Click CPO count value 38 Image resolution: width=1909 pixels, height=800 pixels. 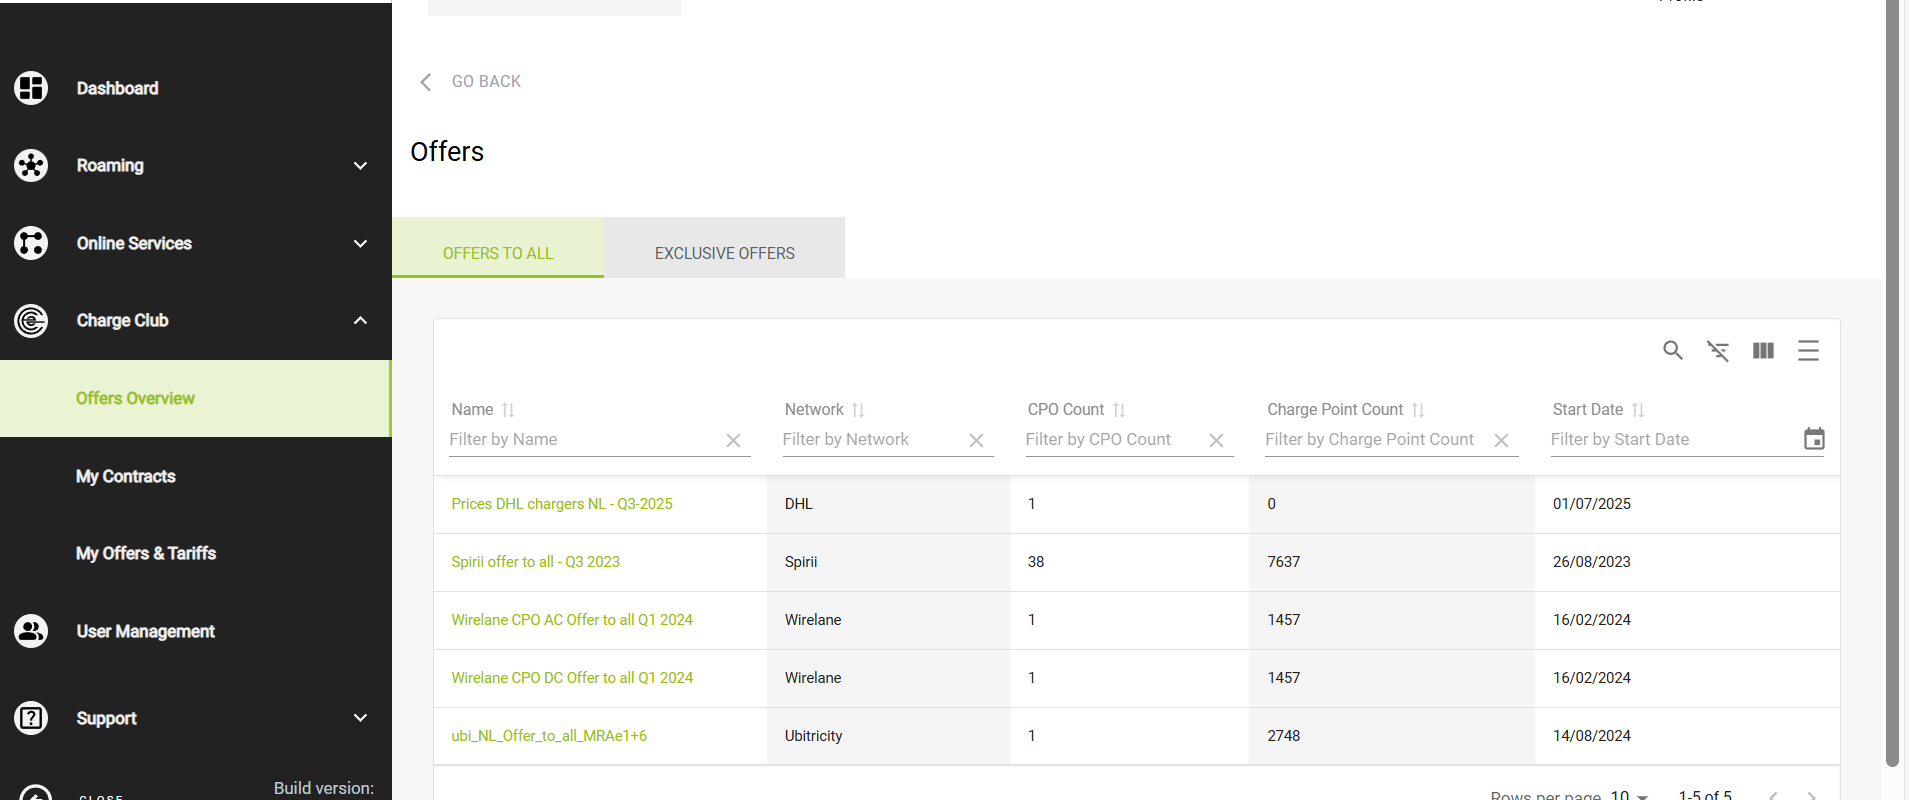point(1036,562)
